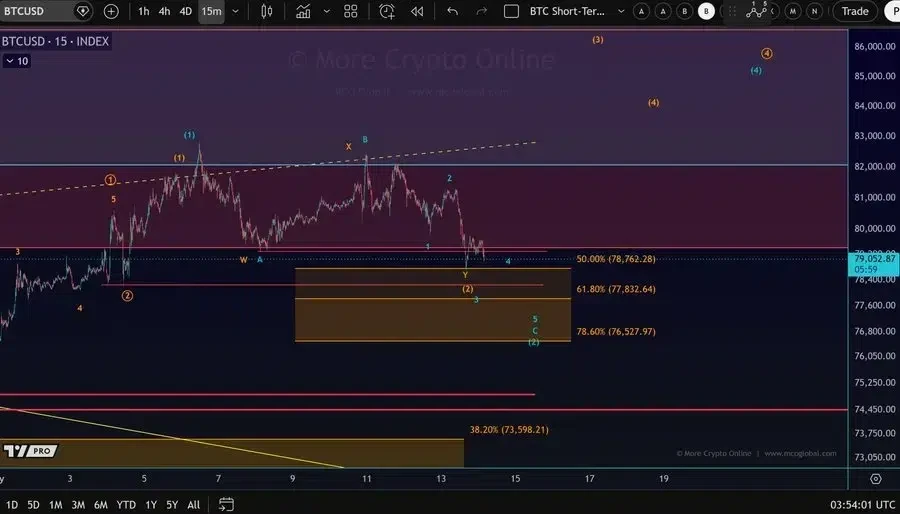Screen dimensions: 900x514
Task: Undo the last chart action
Action: point(452,11)
